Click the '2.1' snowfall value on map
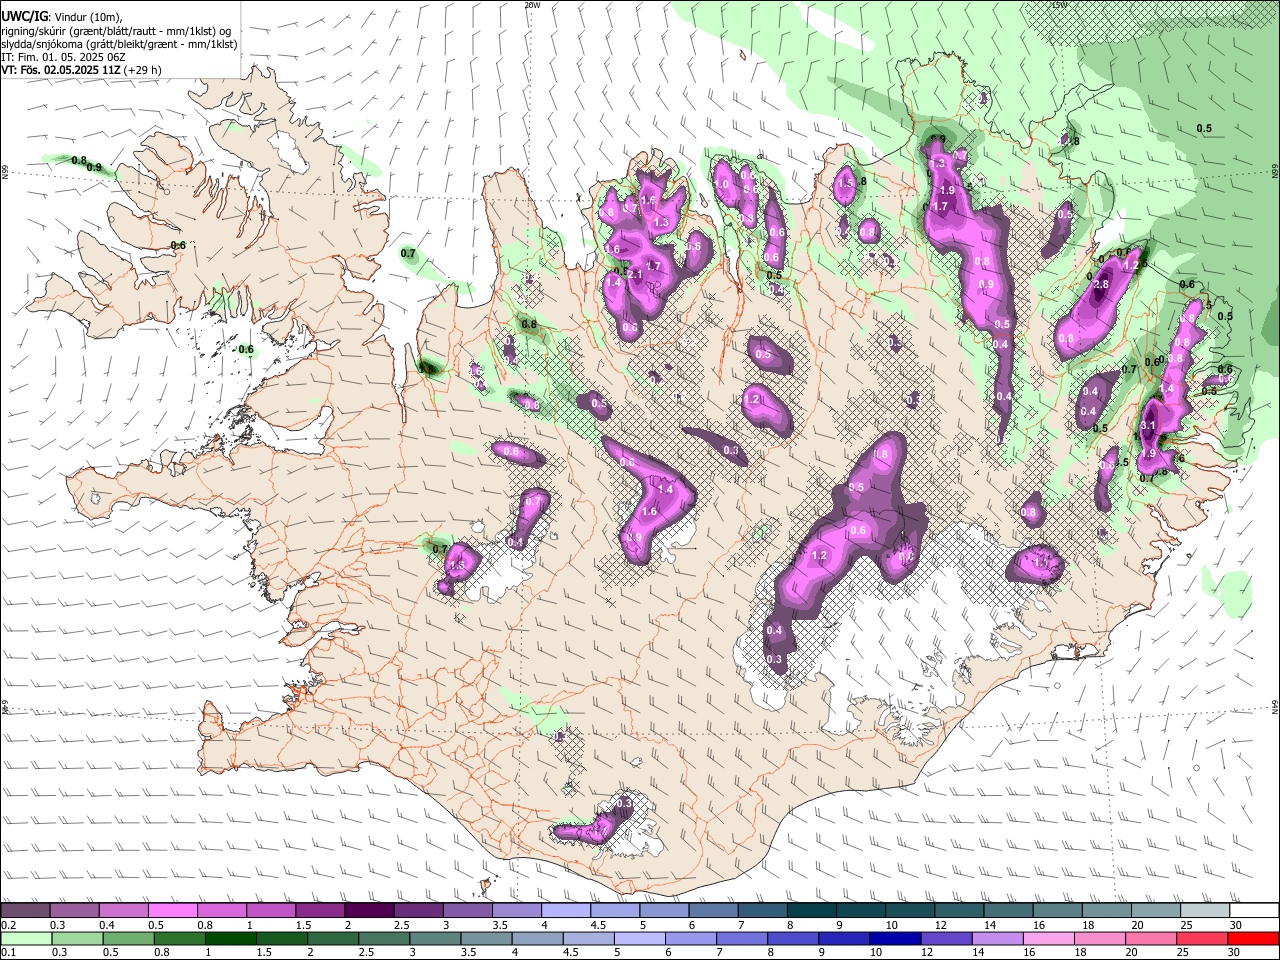Screen dimensions: 1280x960 634,275
